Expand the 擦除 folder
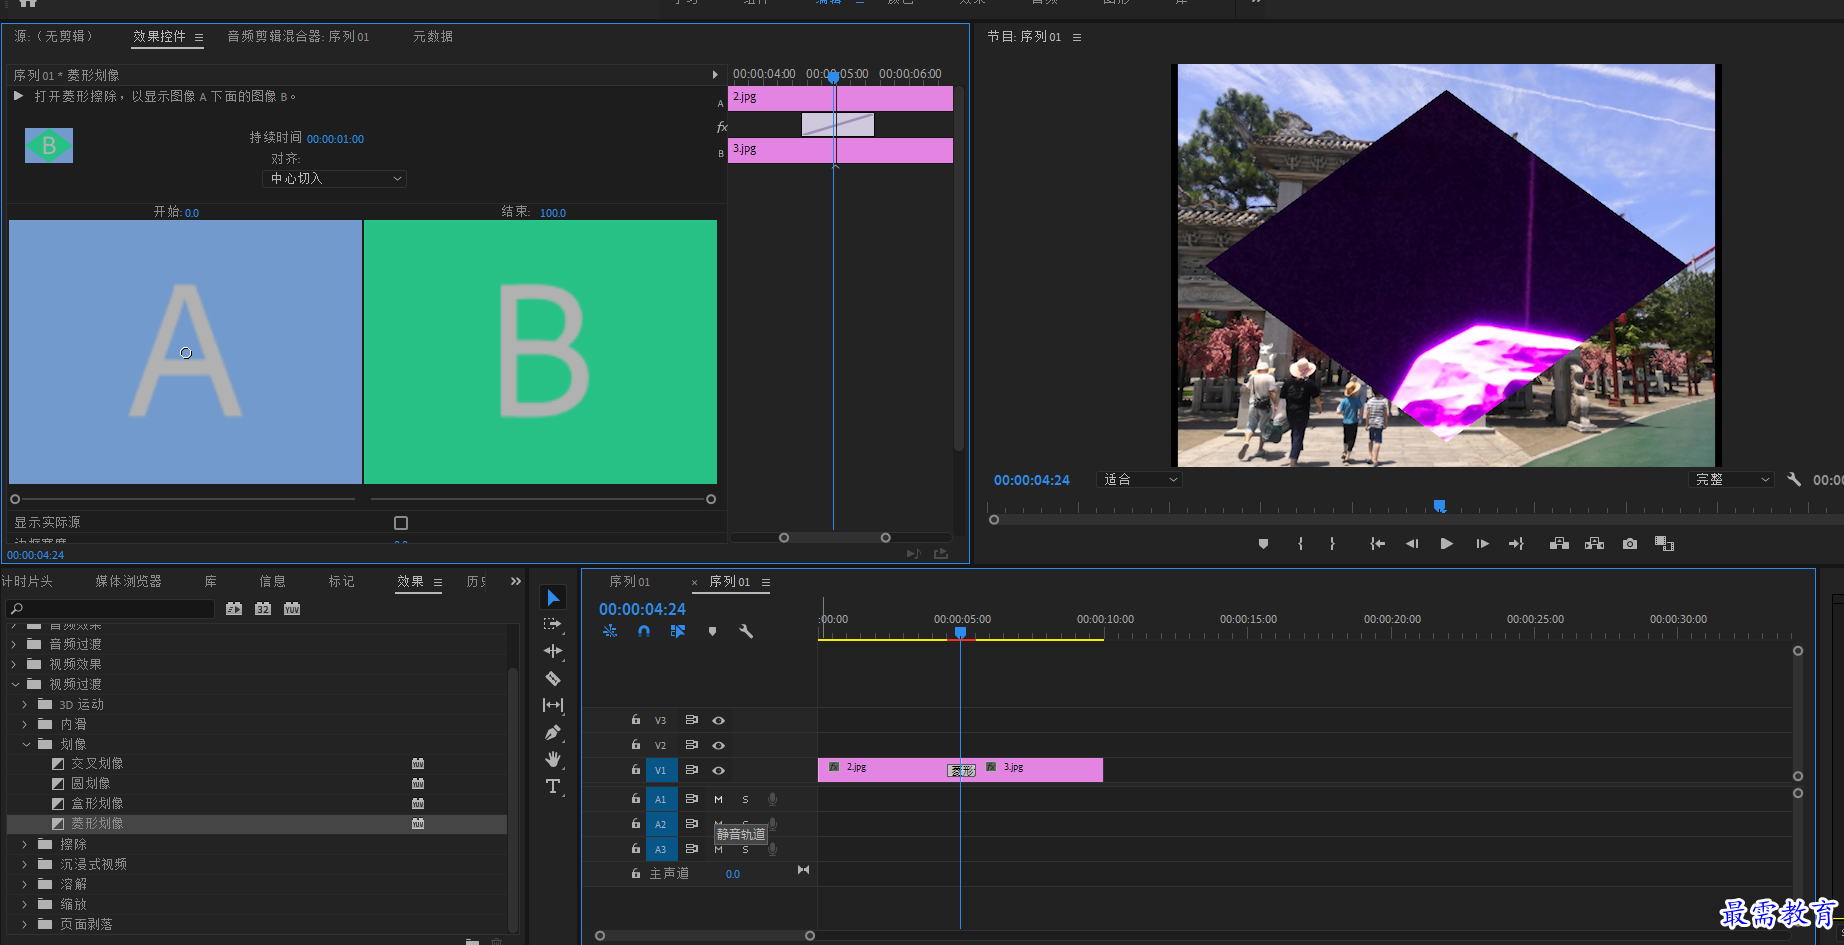Image resolution: width=1844 pixels, height=945 pixels. click(x=25, y=844)
